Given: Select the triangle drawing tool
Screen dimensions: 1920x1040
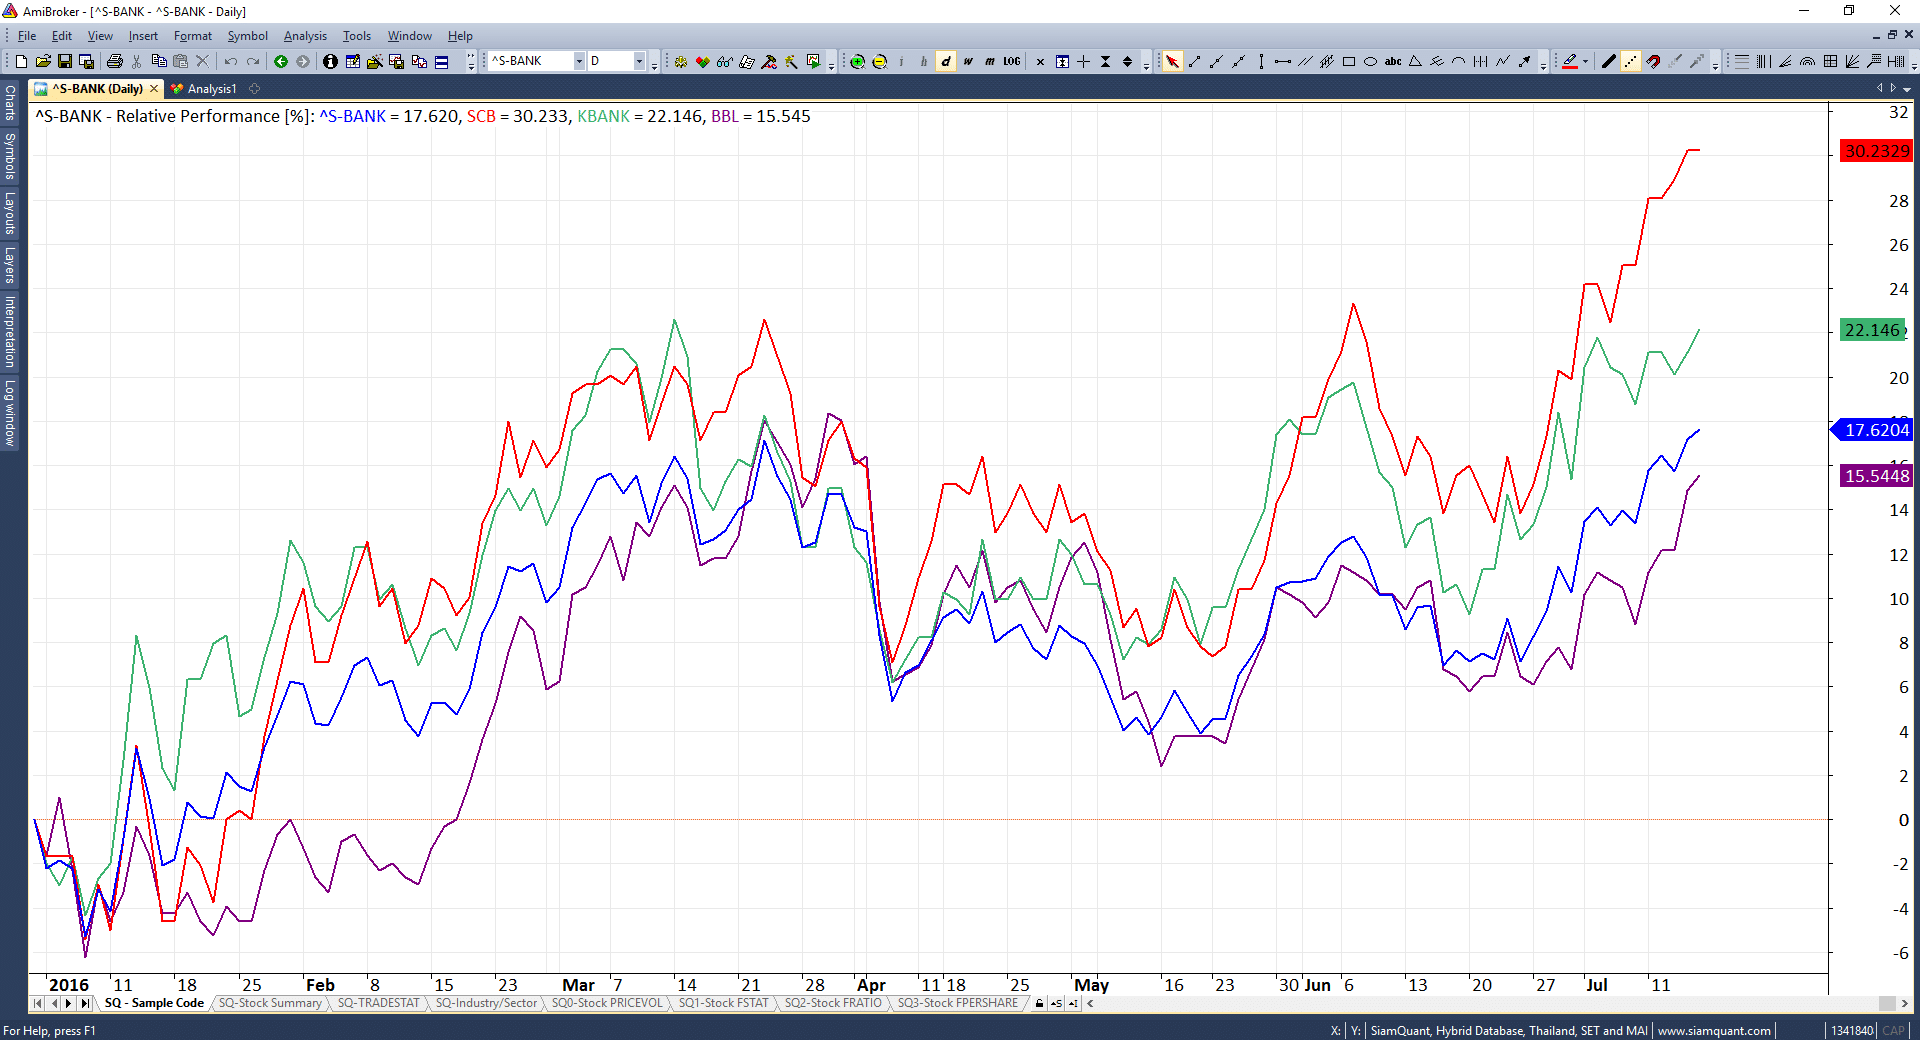Looking at the screenshot, I should point(1415,62).
